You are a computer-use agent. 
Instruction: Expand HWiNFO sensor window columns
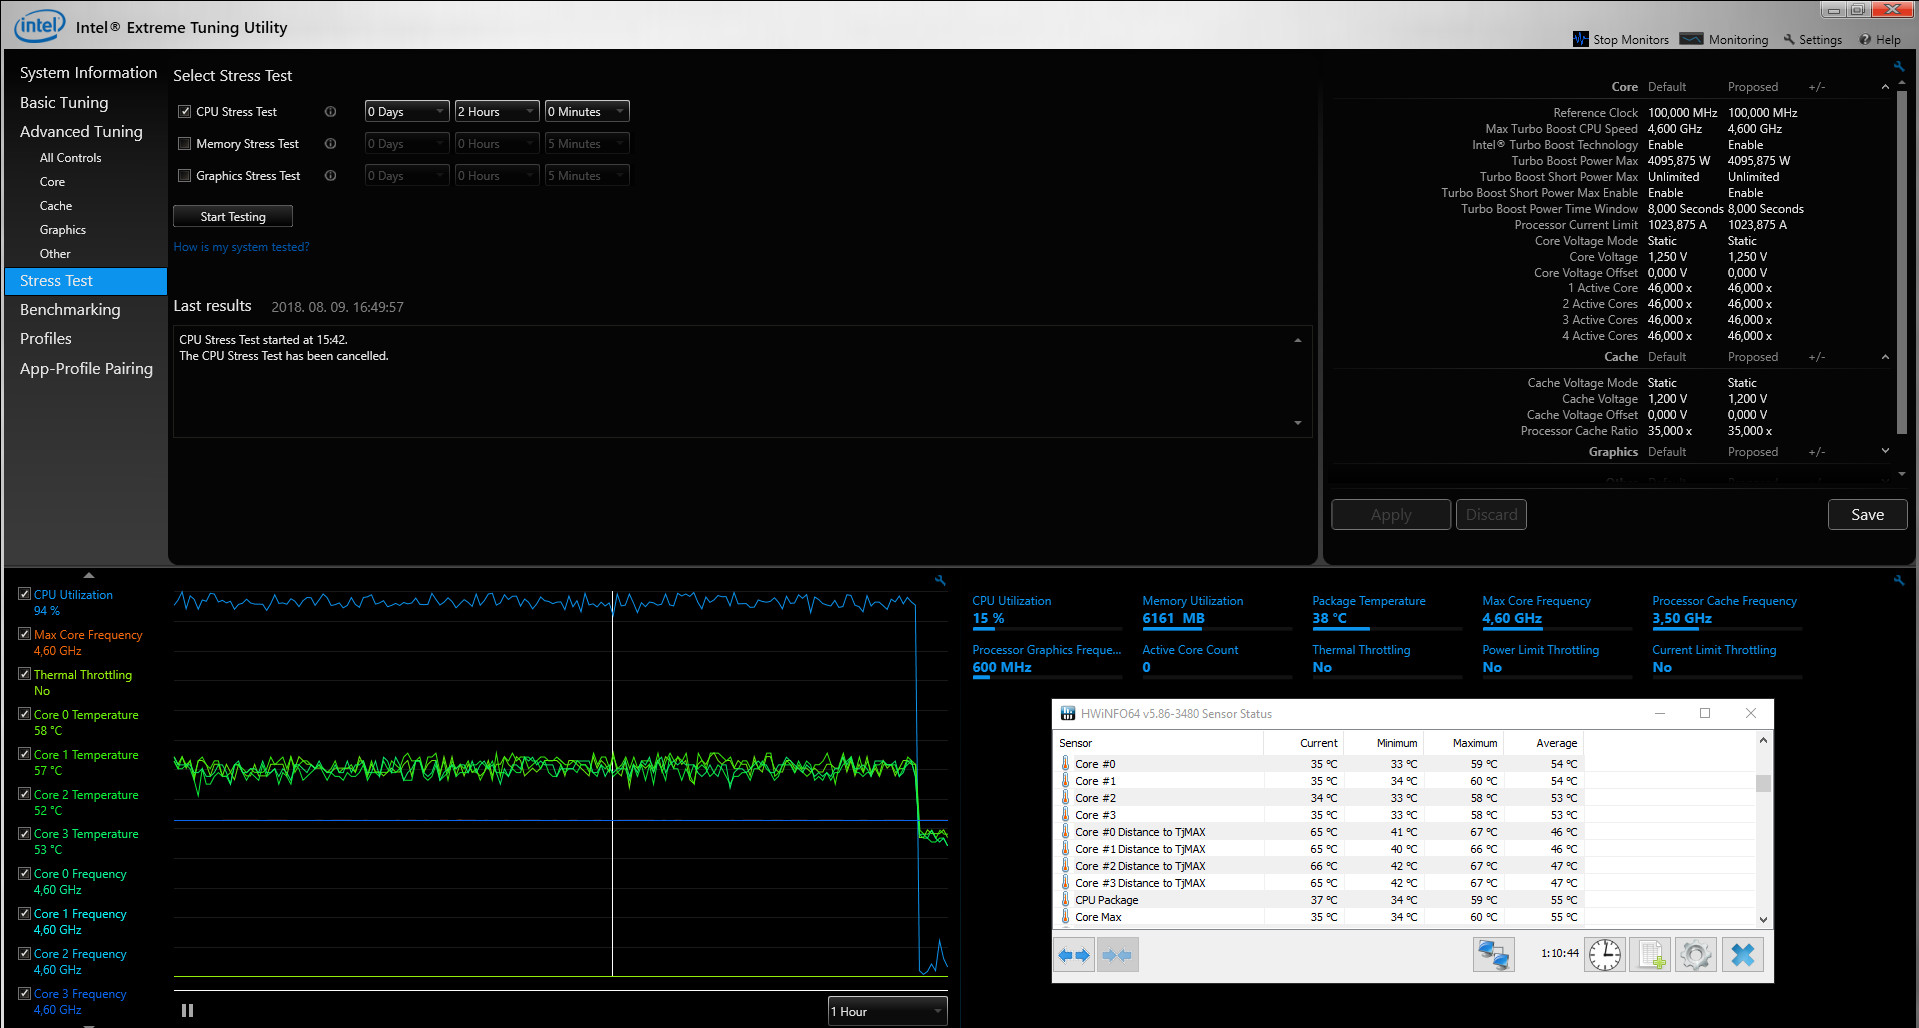1074,955
